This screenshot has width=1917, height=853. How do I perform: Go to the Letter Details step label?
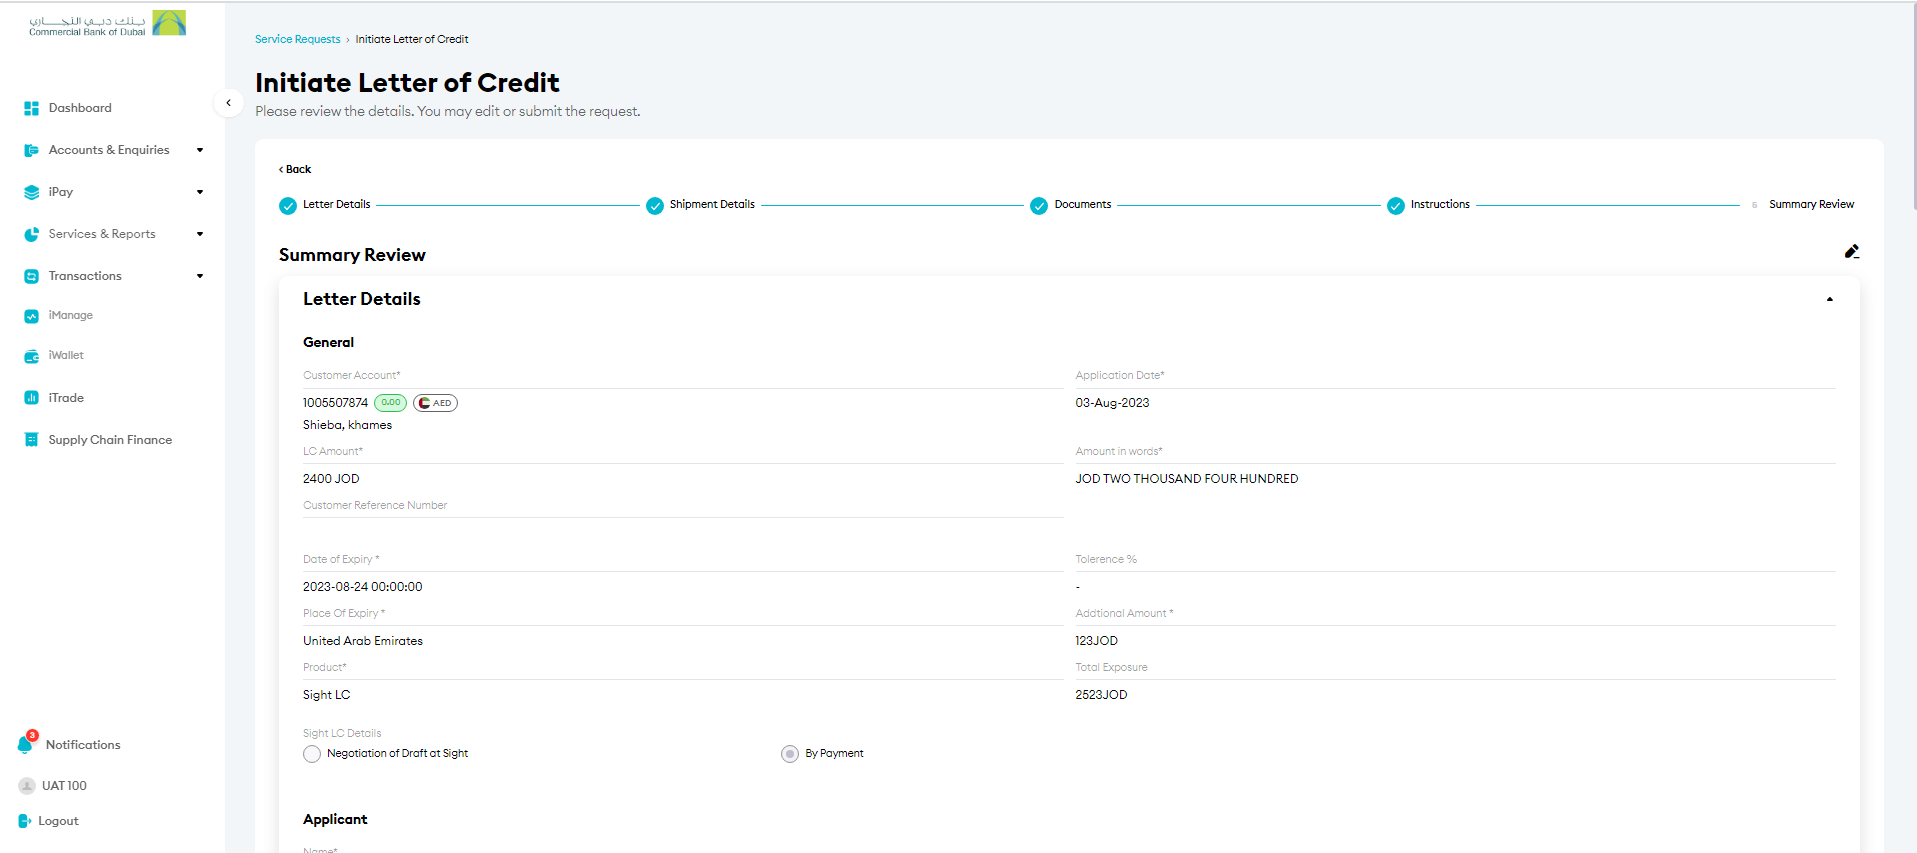[336, 205]
